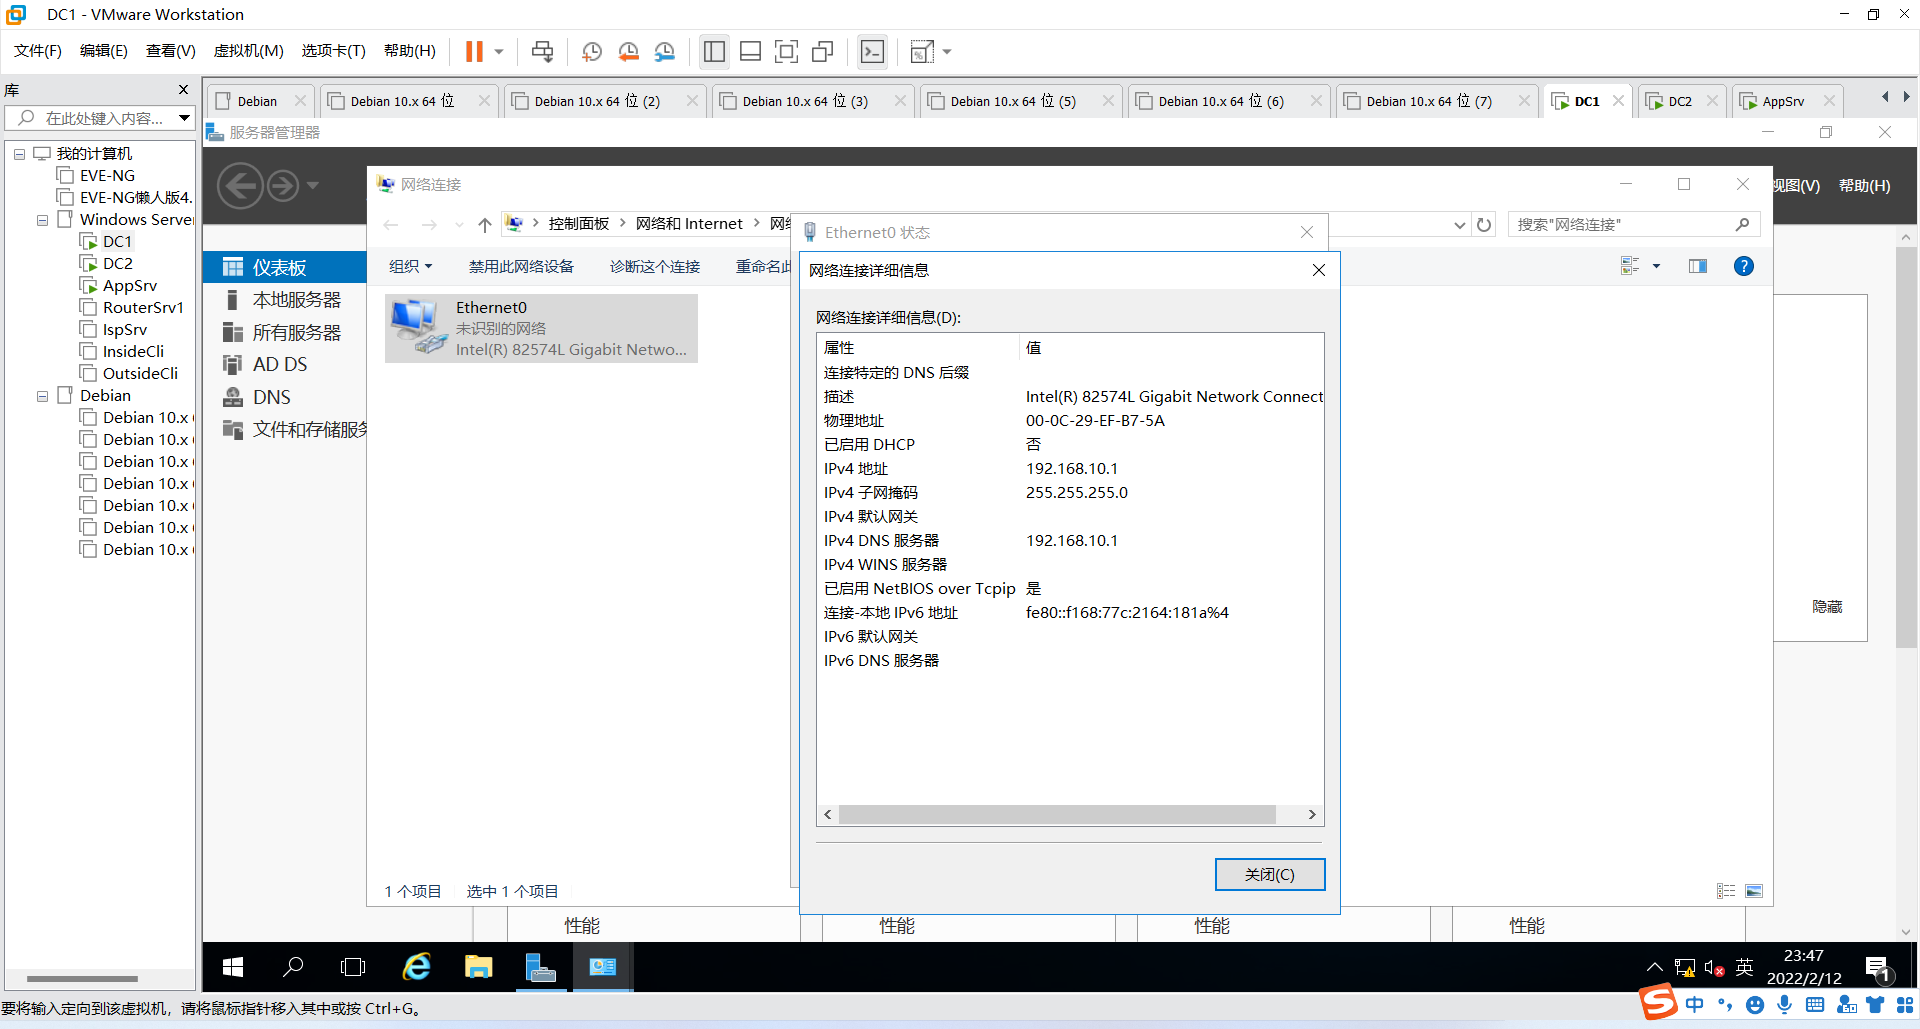The image size is (1920, 1029).
Task: Pause the DC1 virtual machine
Action: pos(474,51)
